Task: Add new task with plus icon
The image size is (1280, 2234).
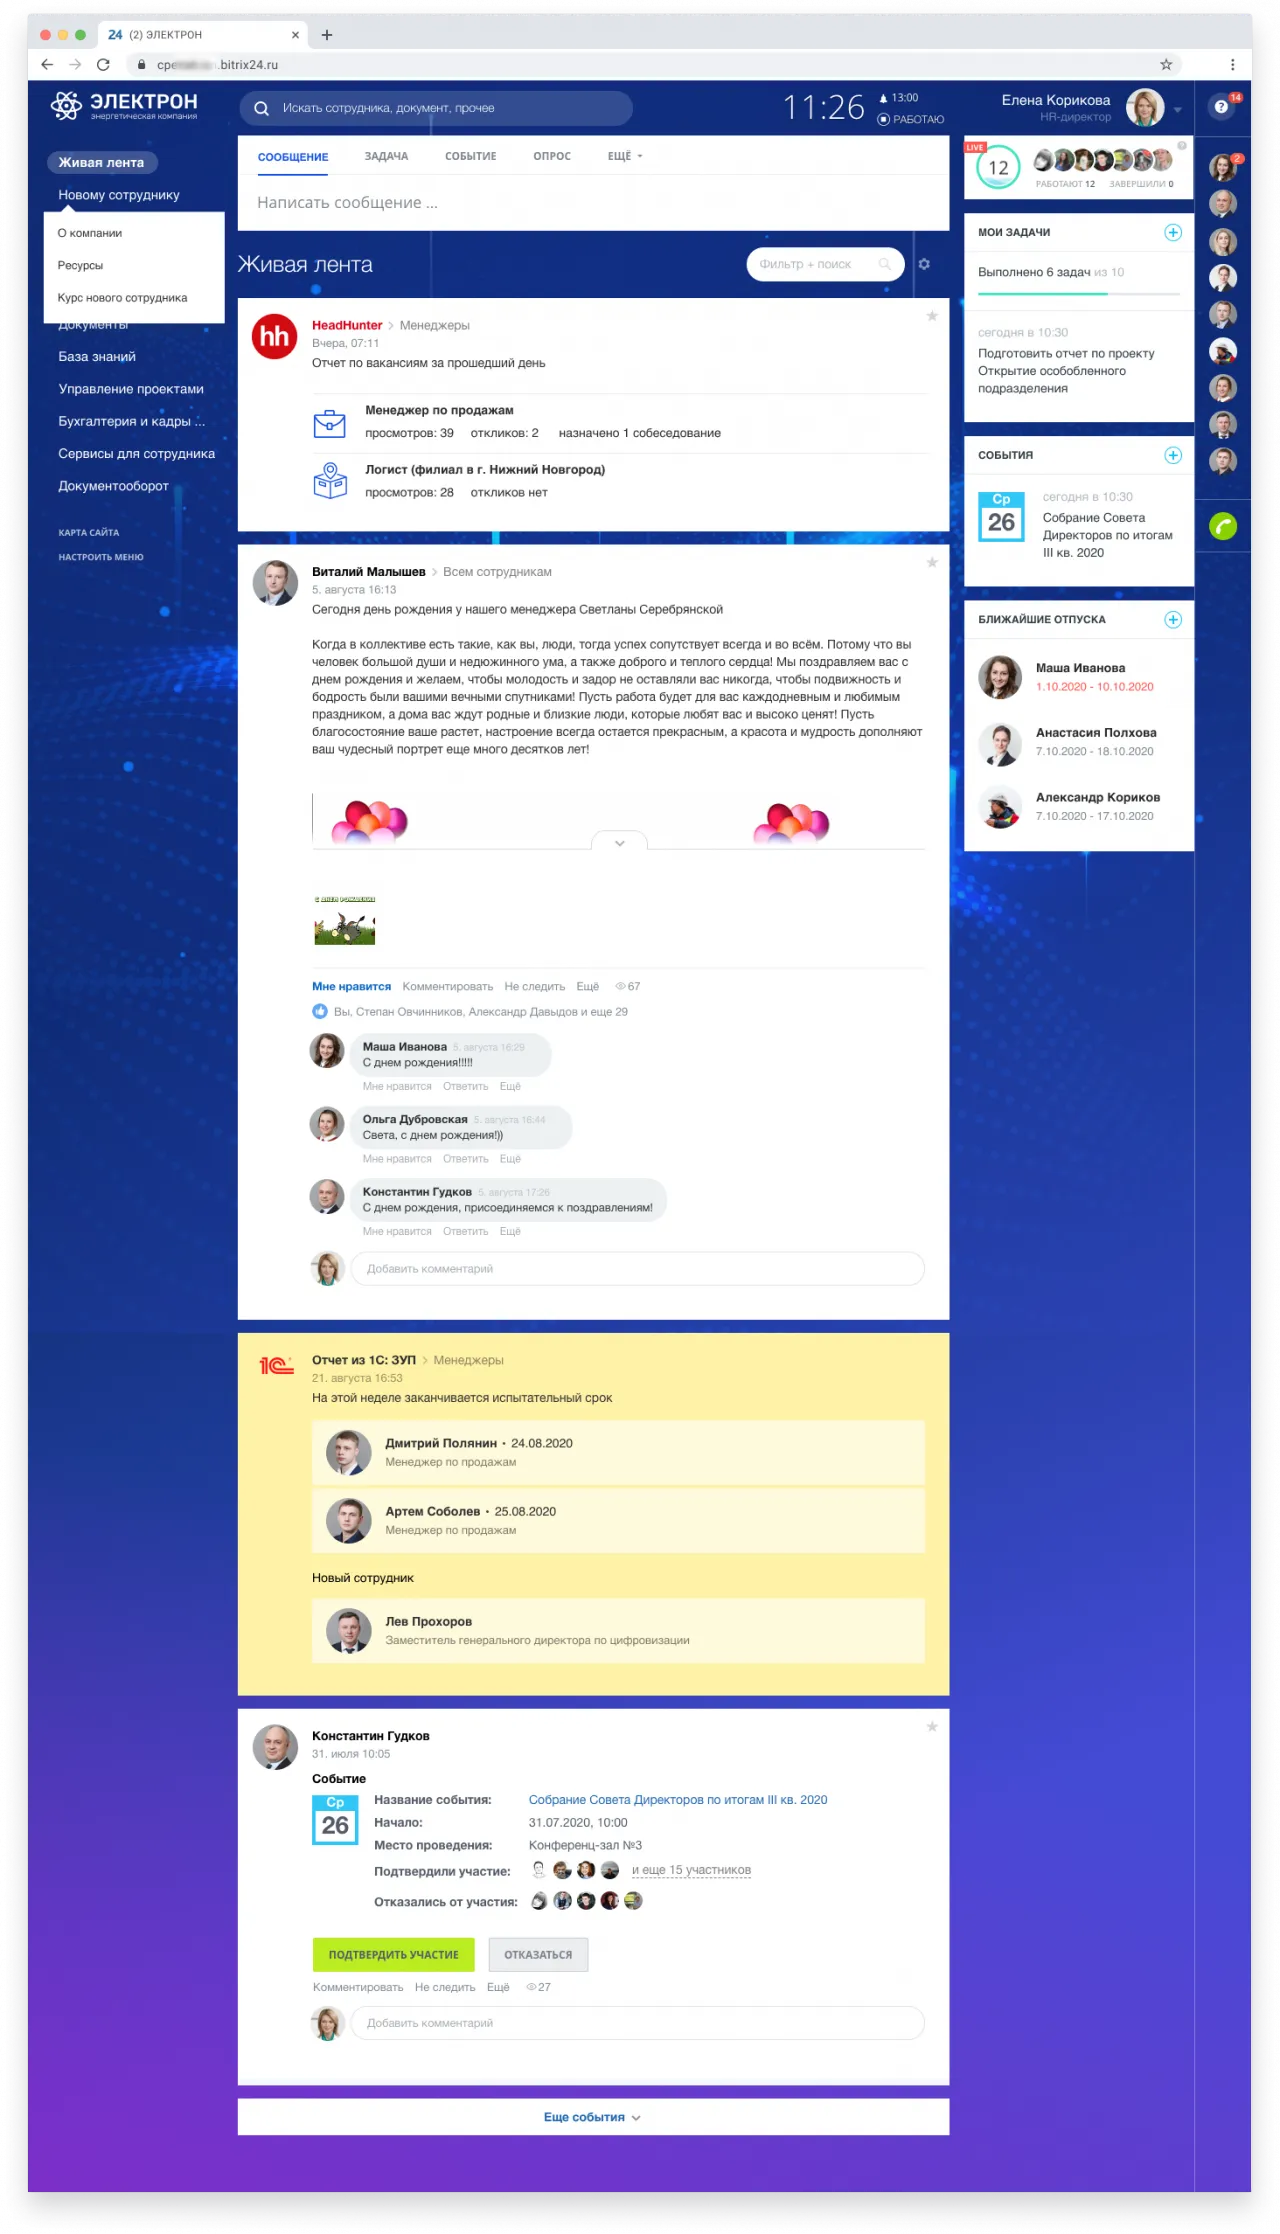Action: click(x=1173, y=232)
